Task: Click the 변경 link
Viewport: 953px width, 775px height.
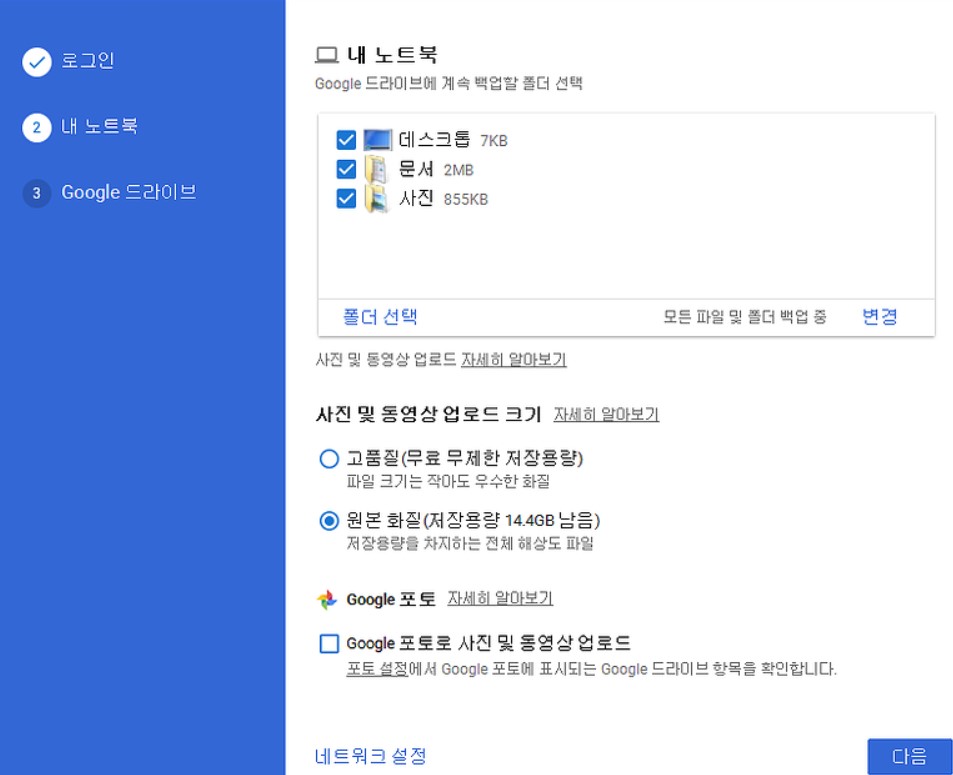Action: click(x=879, y=317)
